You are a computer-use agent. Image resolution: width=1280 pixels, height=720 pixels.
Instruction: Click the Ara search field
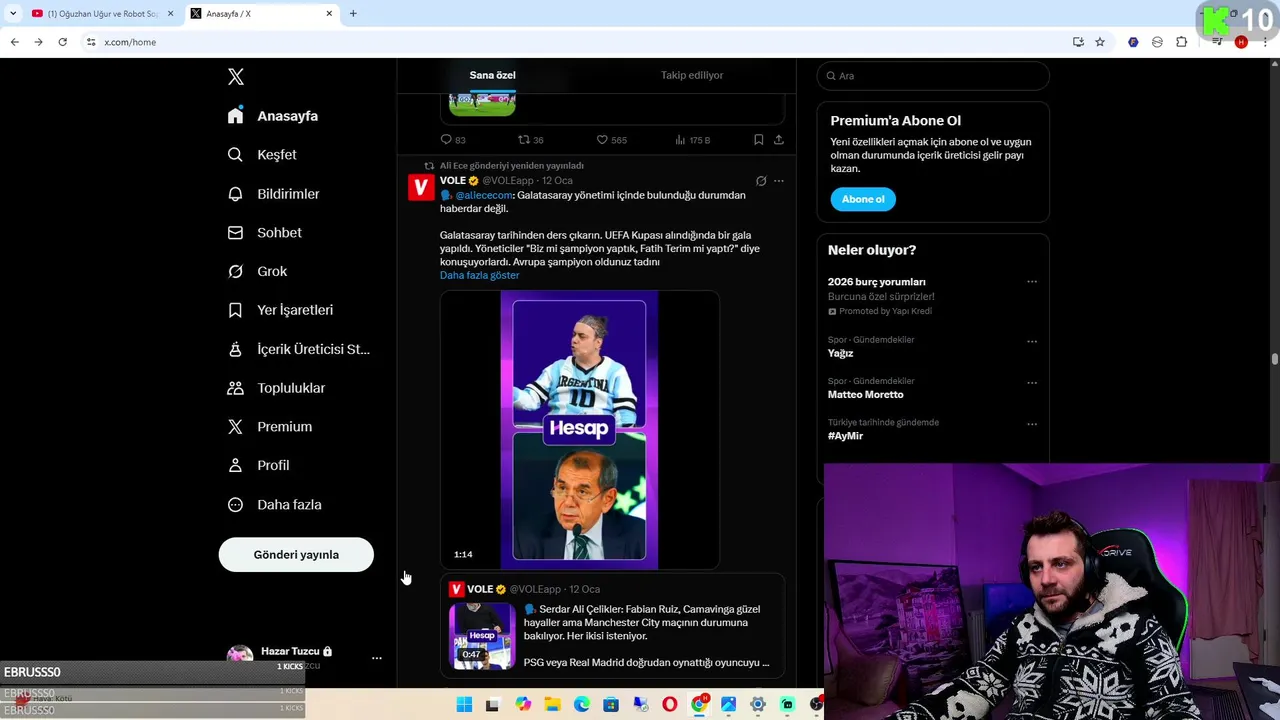(933, 76)
